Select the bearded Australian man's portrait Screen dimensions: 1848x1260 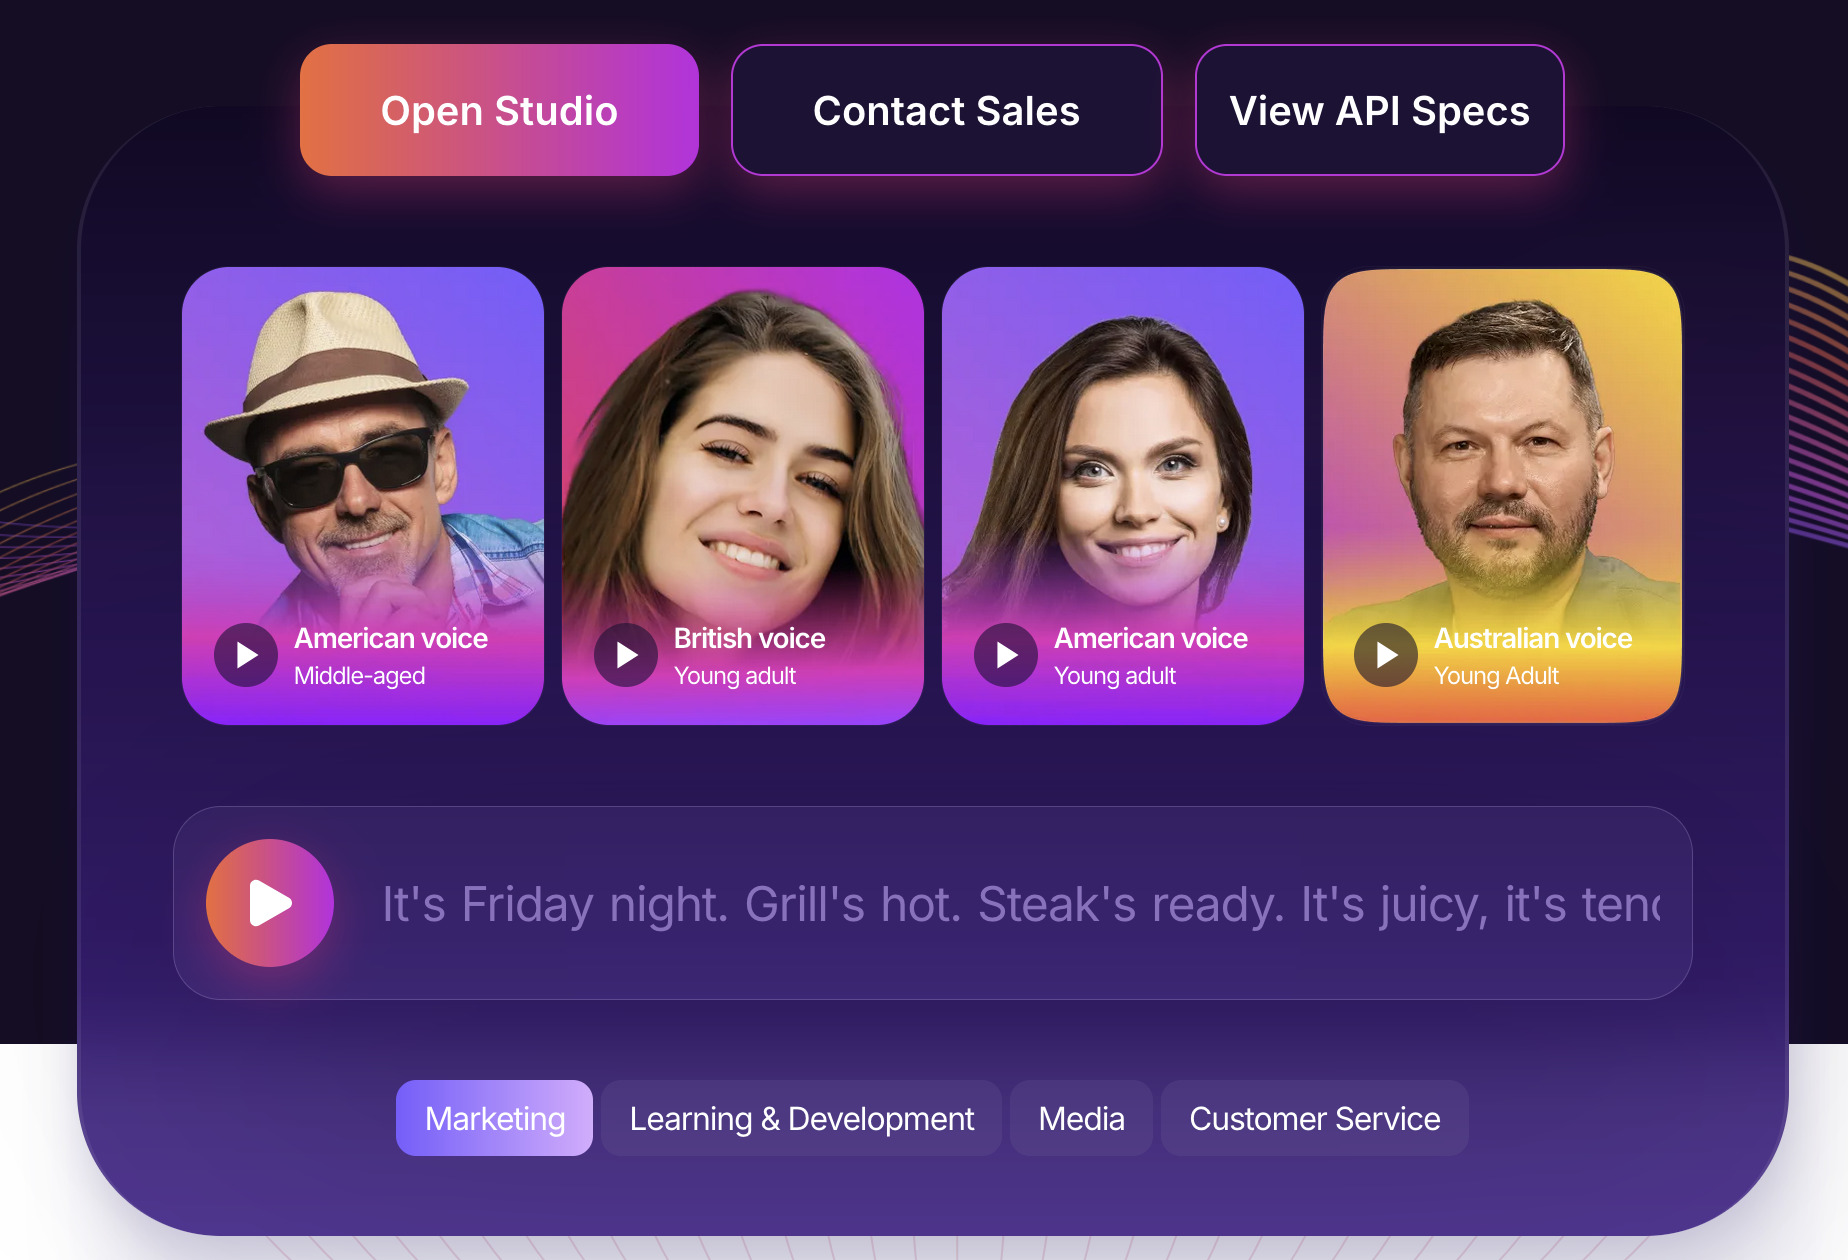point(1503,450)
